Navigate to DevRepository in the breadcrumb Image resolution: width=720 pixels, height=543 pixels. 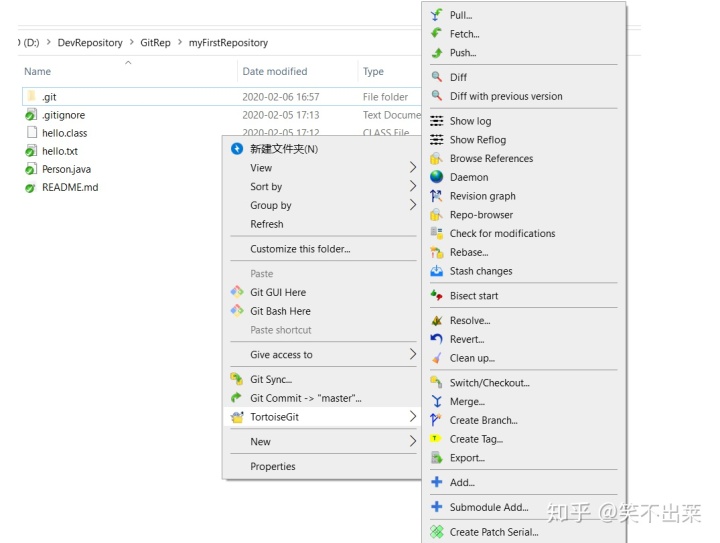point(90,43)
